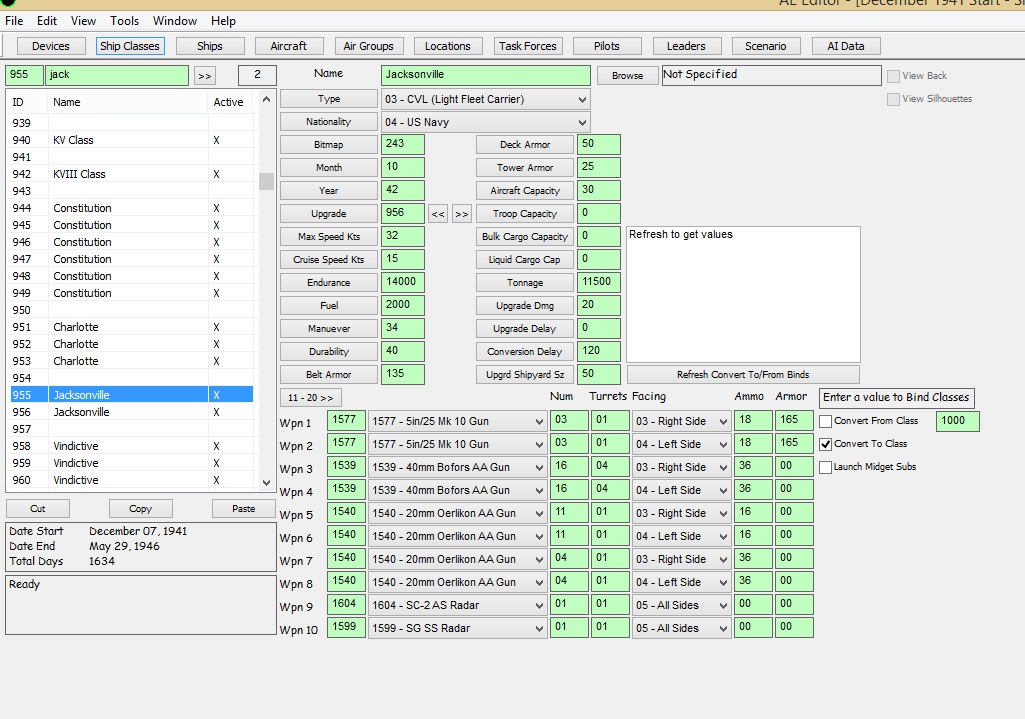This screenshot has width=1025, height=719.
Task: Open the Help menu
Action: tap(223, 21)
